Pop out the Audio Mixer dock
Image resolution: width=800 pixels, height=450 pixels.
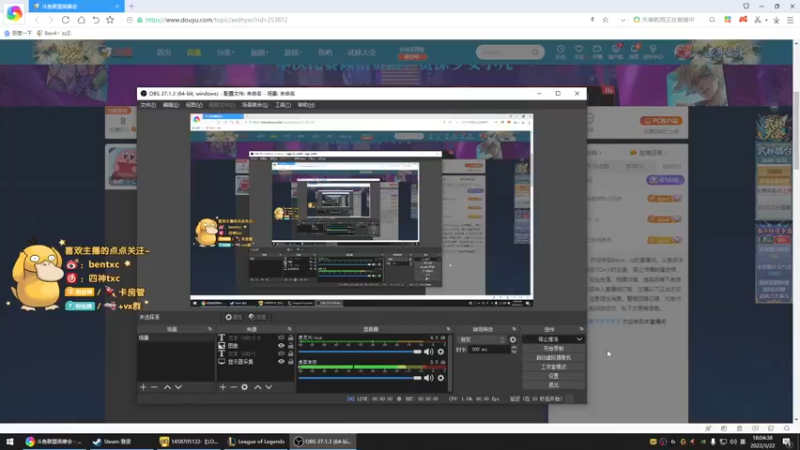pyautogui.click(x=448, y=329)
